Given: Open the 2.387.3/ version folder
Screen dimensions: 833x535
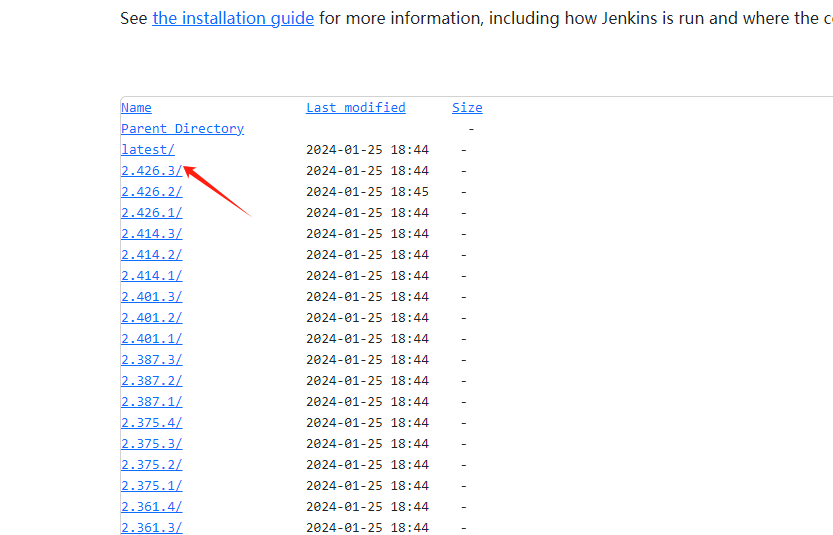Looking at the screenshot, I should click(151, 360).
